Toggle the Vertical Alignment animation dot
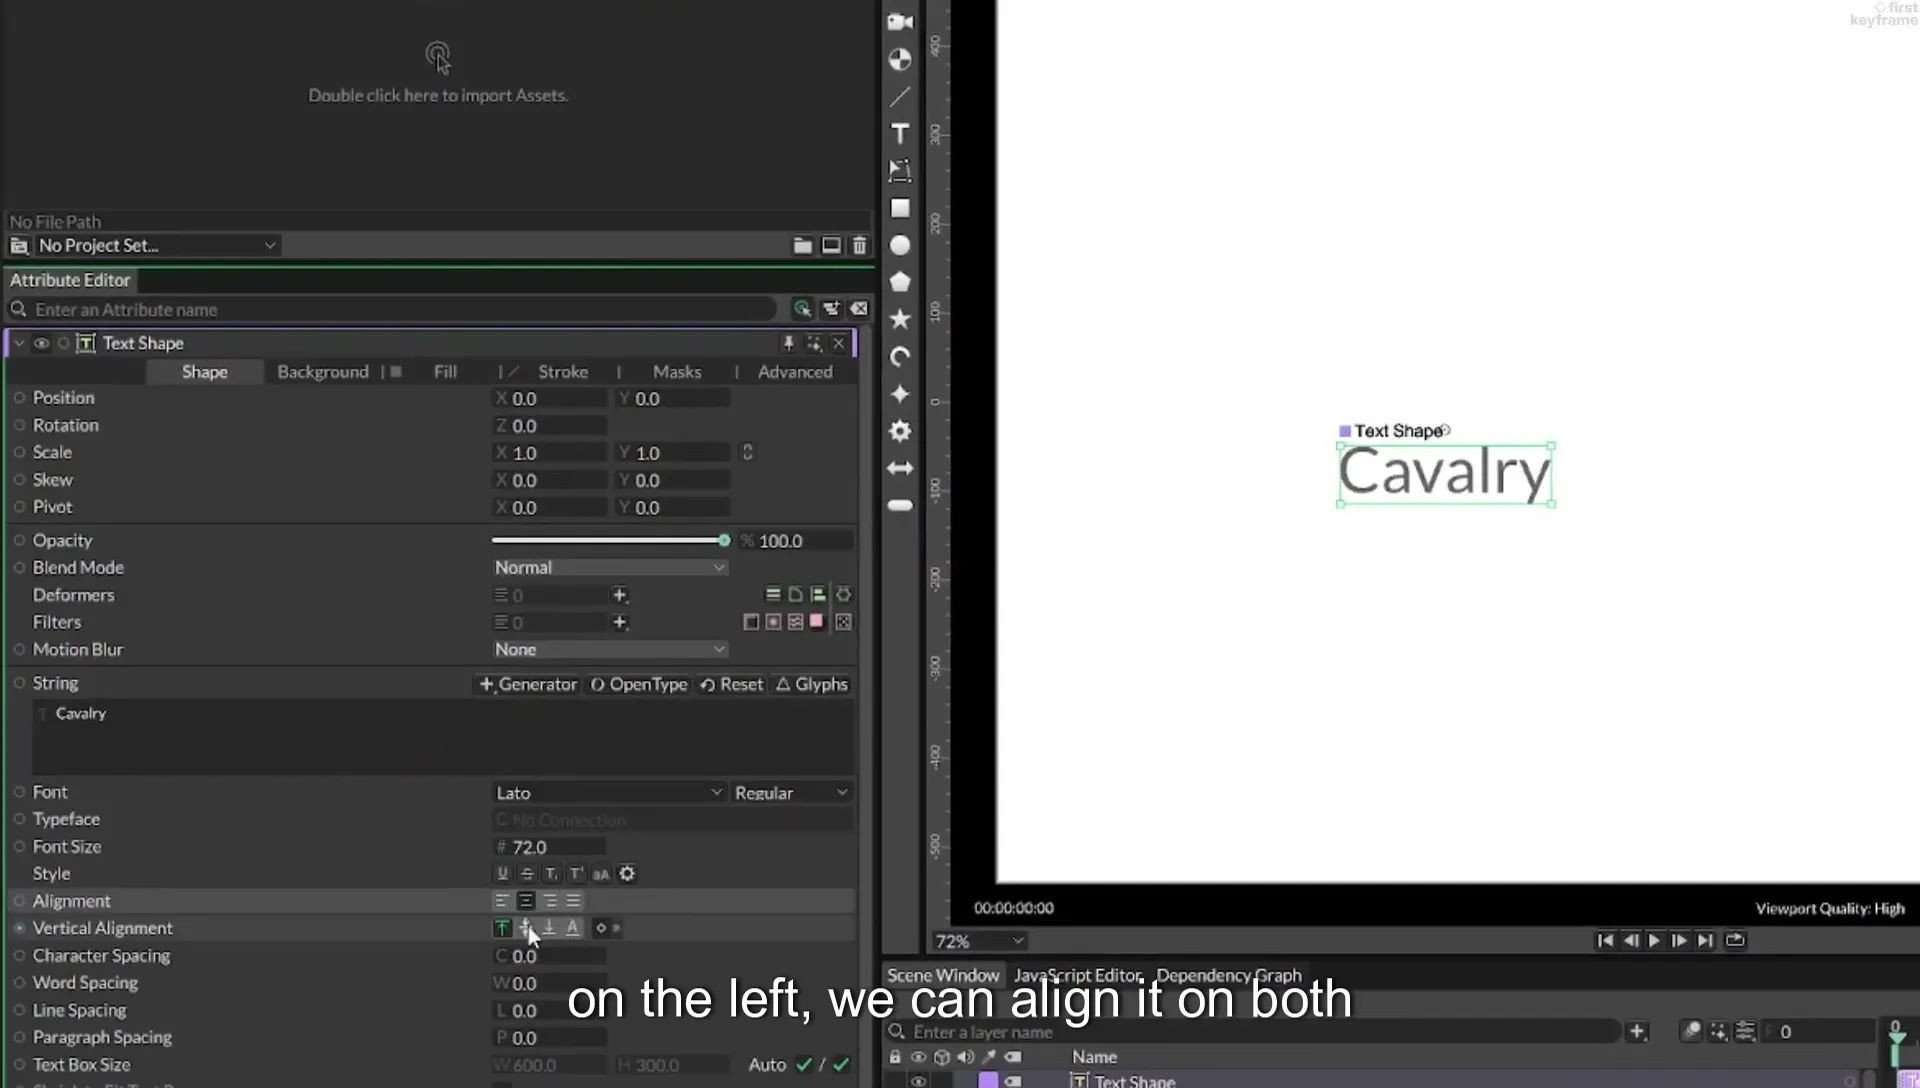1920x1088 pixels. tap(19, 928)
